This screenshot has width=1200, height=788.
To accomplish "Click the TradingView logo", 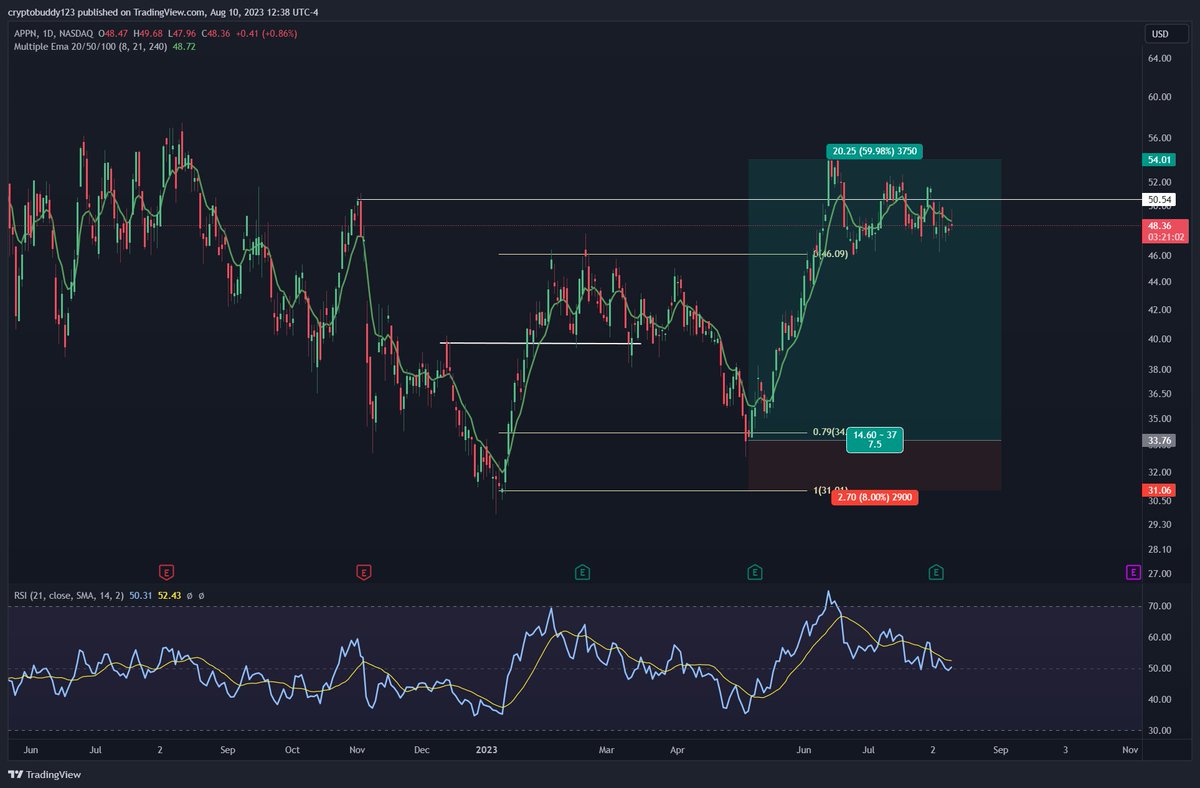I will (x=44, y=774).
